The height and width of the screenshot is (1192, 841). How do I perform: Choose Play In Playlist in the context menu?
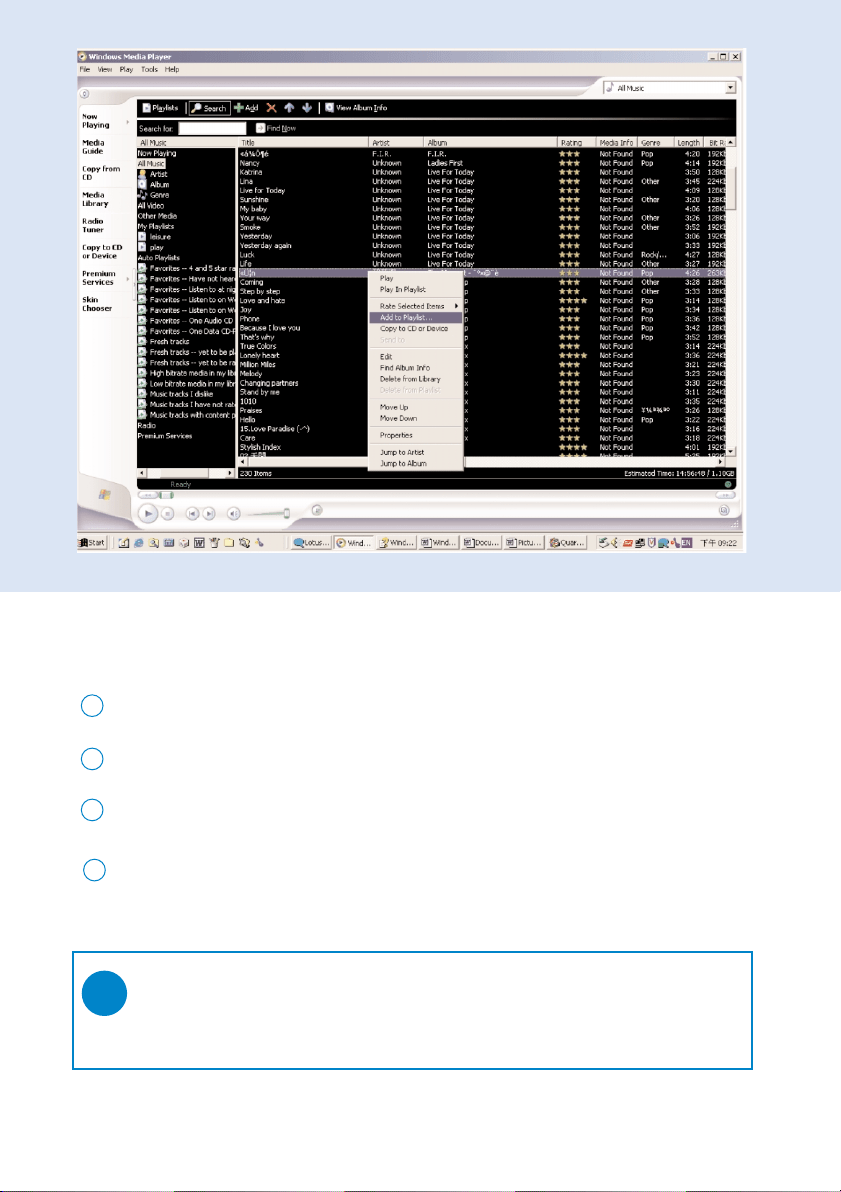tap(416, 290)
